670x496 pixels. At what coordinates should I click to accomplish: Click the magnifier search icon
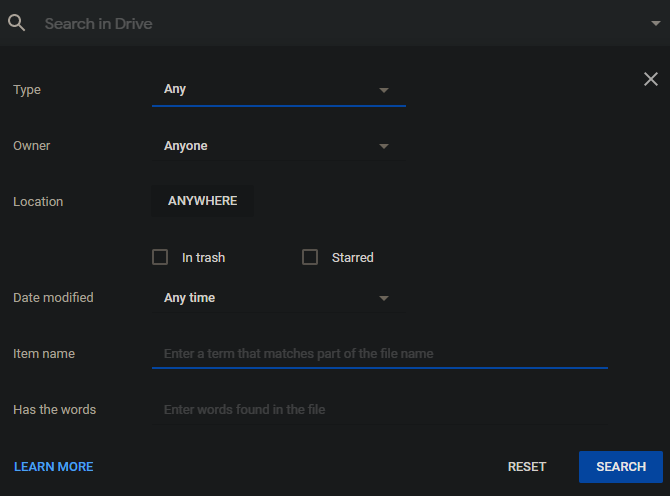coord(17,23)
